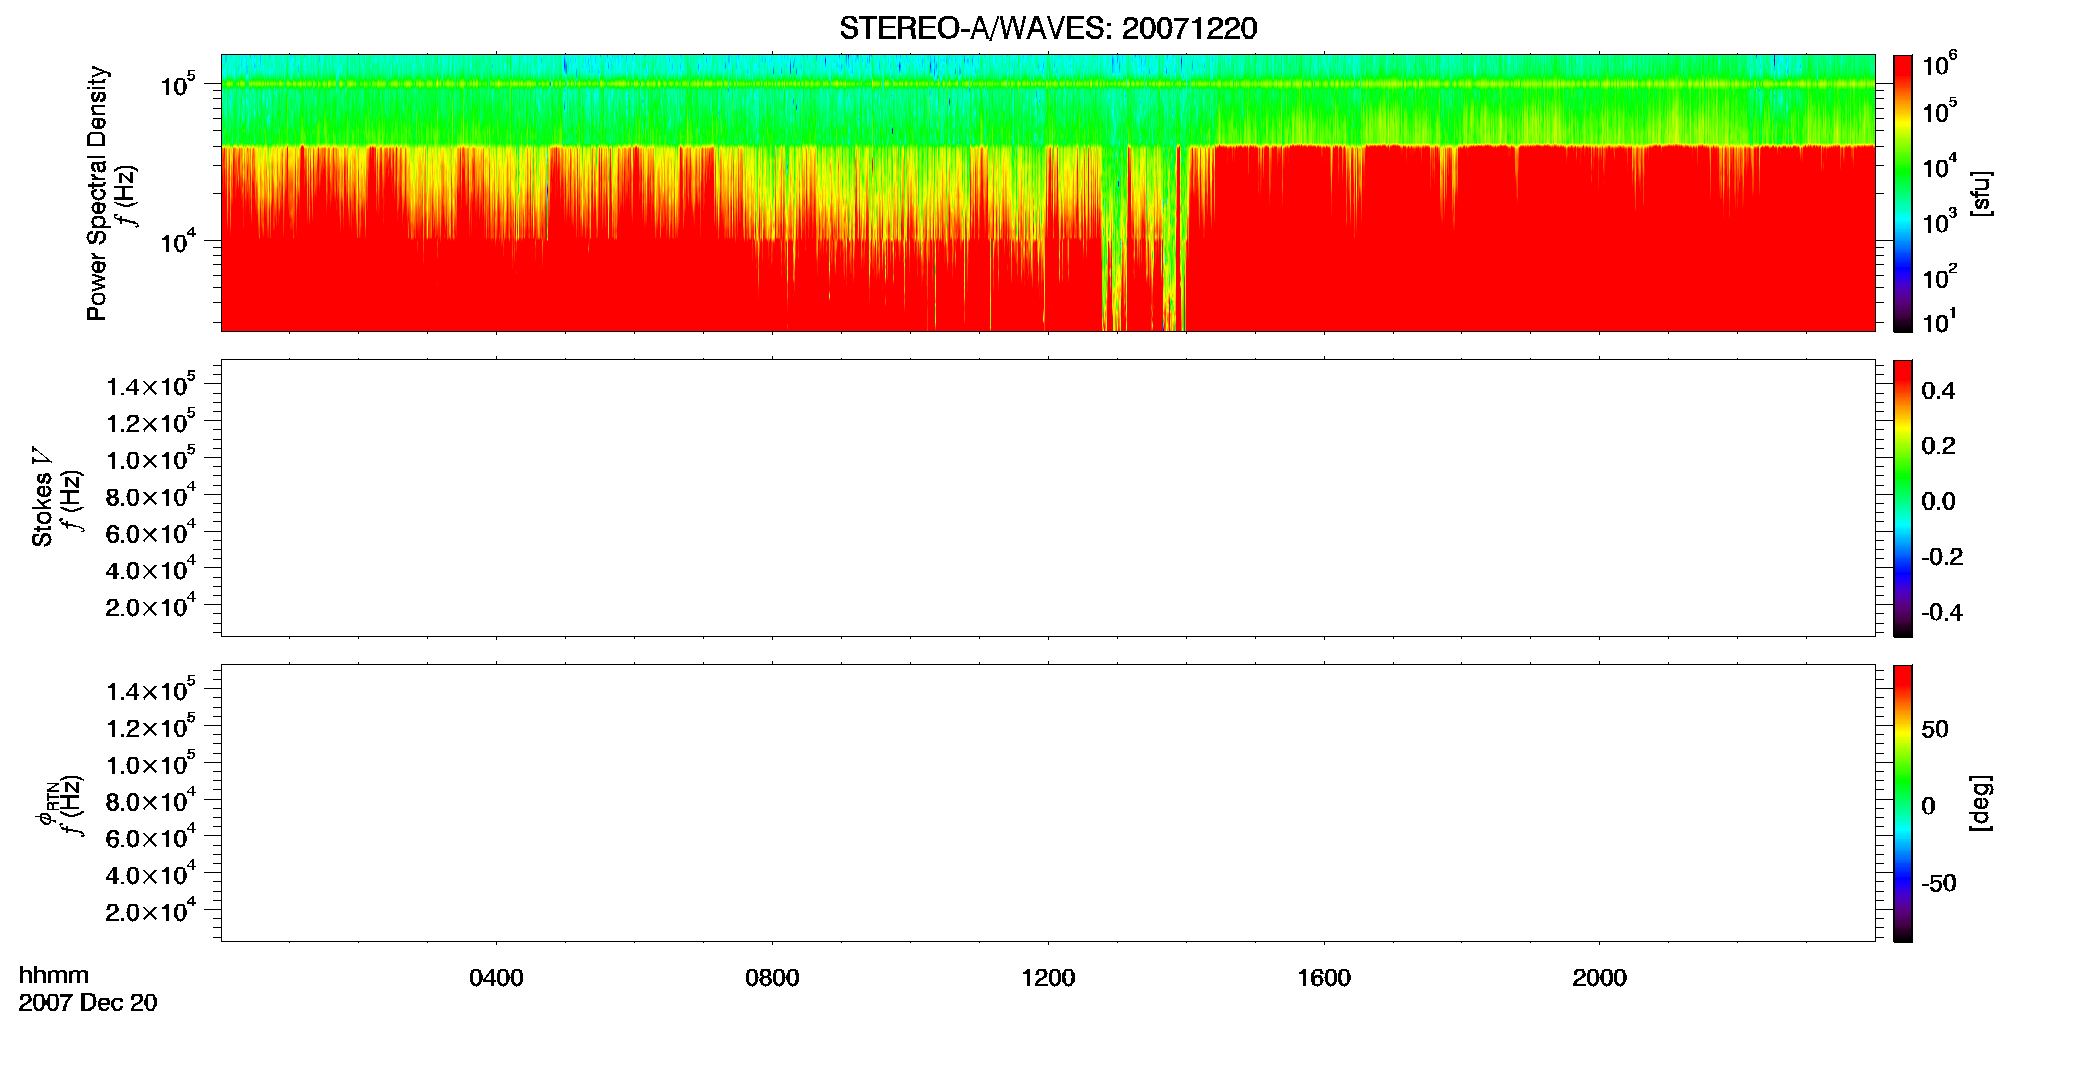Image resolution: width=2096 pixels, height=1080 pixels.
Task: Click the empty phi RTN plot panel
Action: pyautogui.click(x=1048, y=803)
